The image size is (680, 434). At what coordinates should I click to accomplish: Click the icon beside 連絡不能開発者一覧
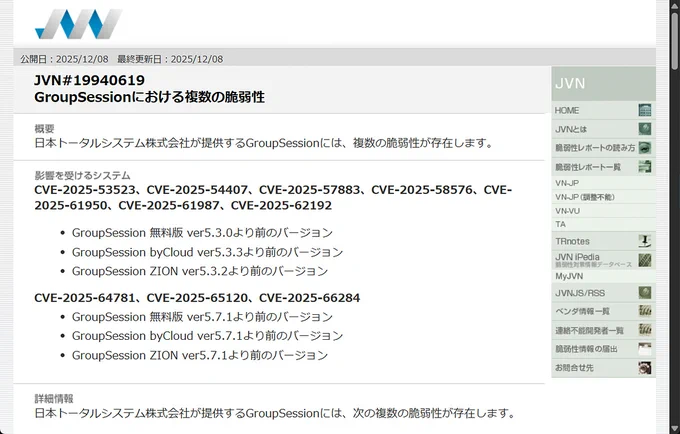pos(645,330)
